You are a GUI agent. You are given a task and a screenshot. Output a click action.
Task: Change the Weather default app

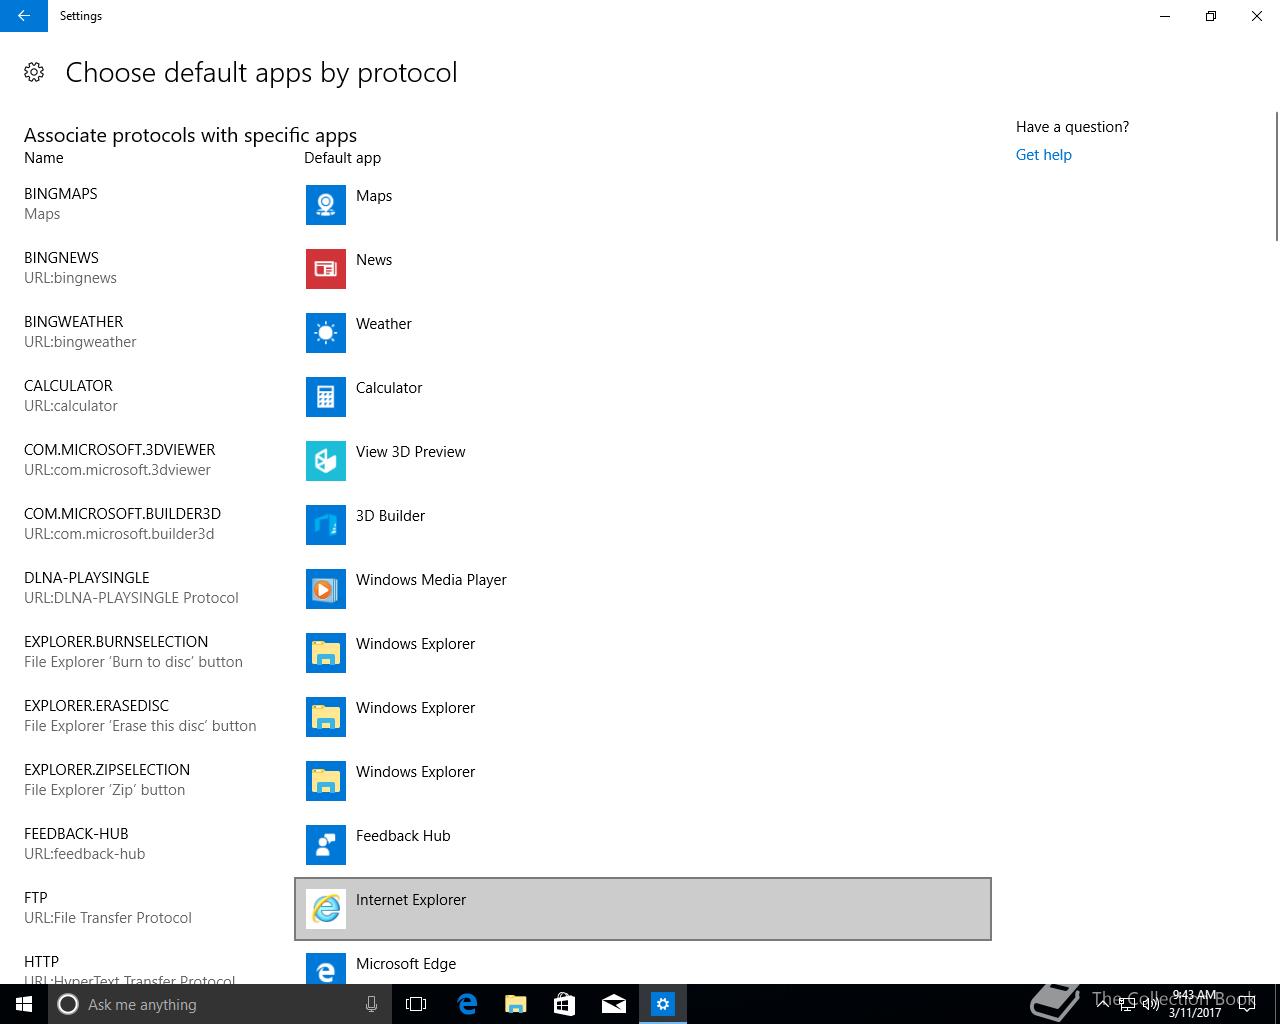click(643, 333)
